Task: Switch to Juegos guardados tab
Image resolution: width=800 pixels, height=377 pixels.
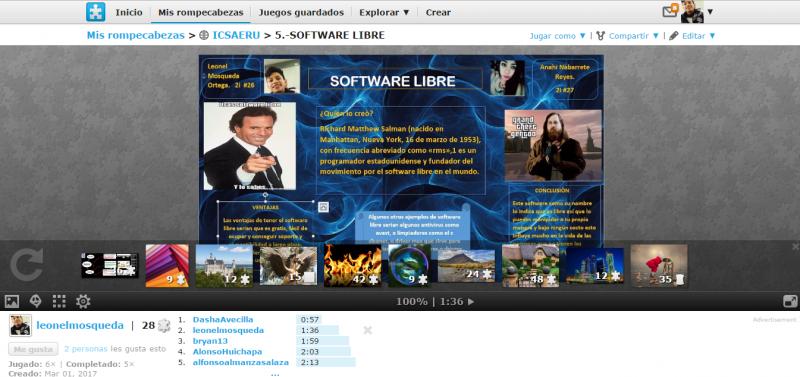Action: point(301,12)
